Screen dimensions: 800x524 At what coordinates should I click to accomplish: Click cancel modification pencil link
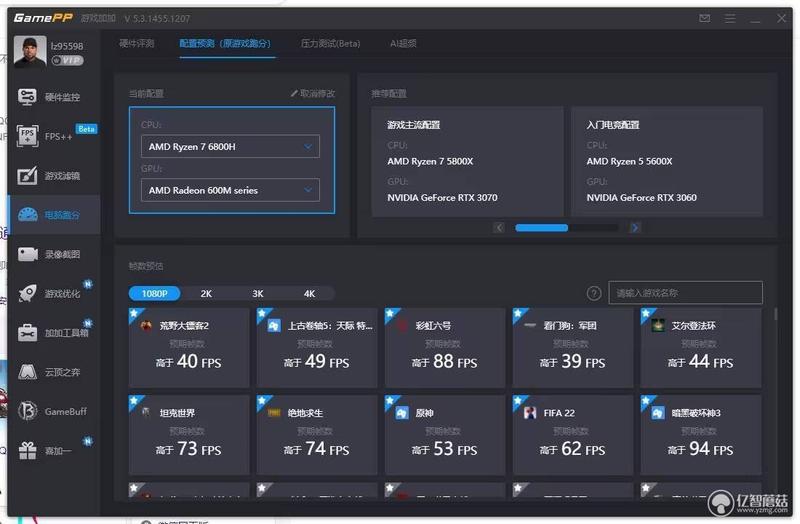click(x=313, y=93)
